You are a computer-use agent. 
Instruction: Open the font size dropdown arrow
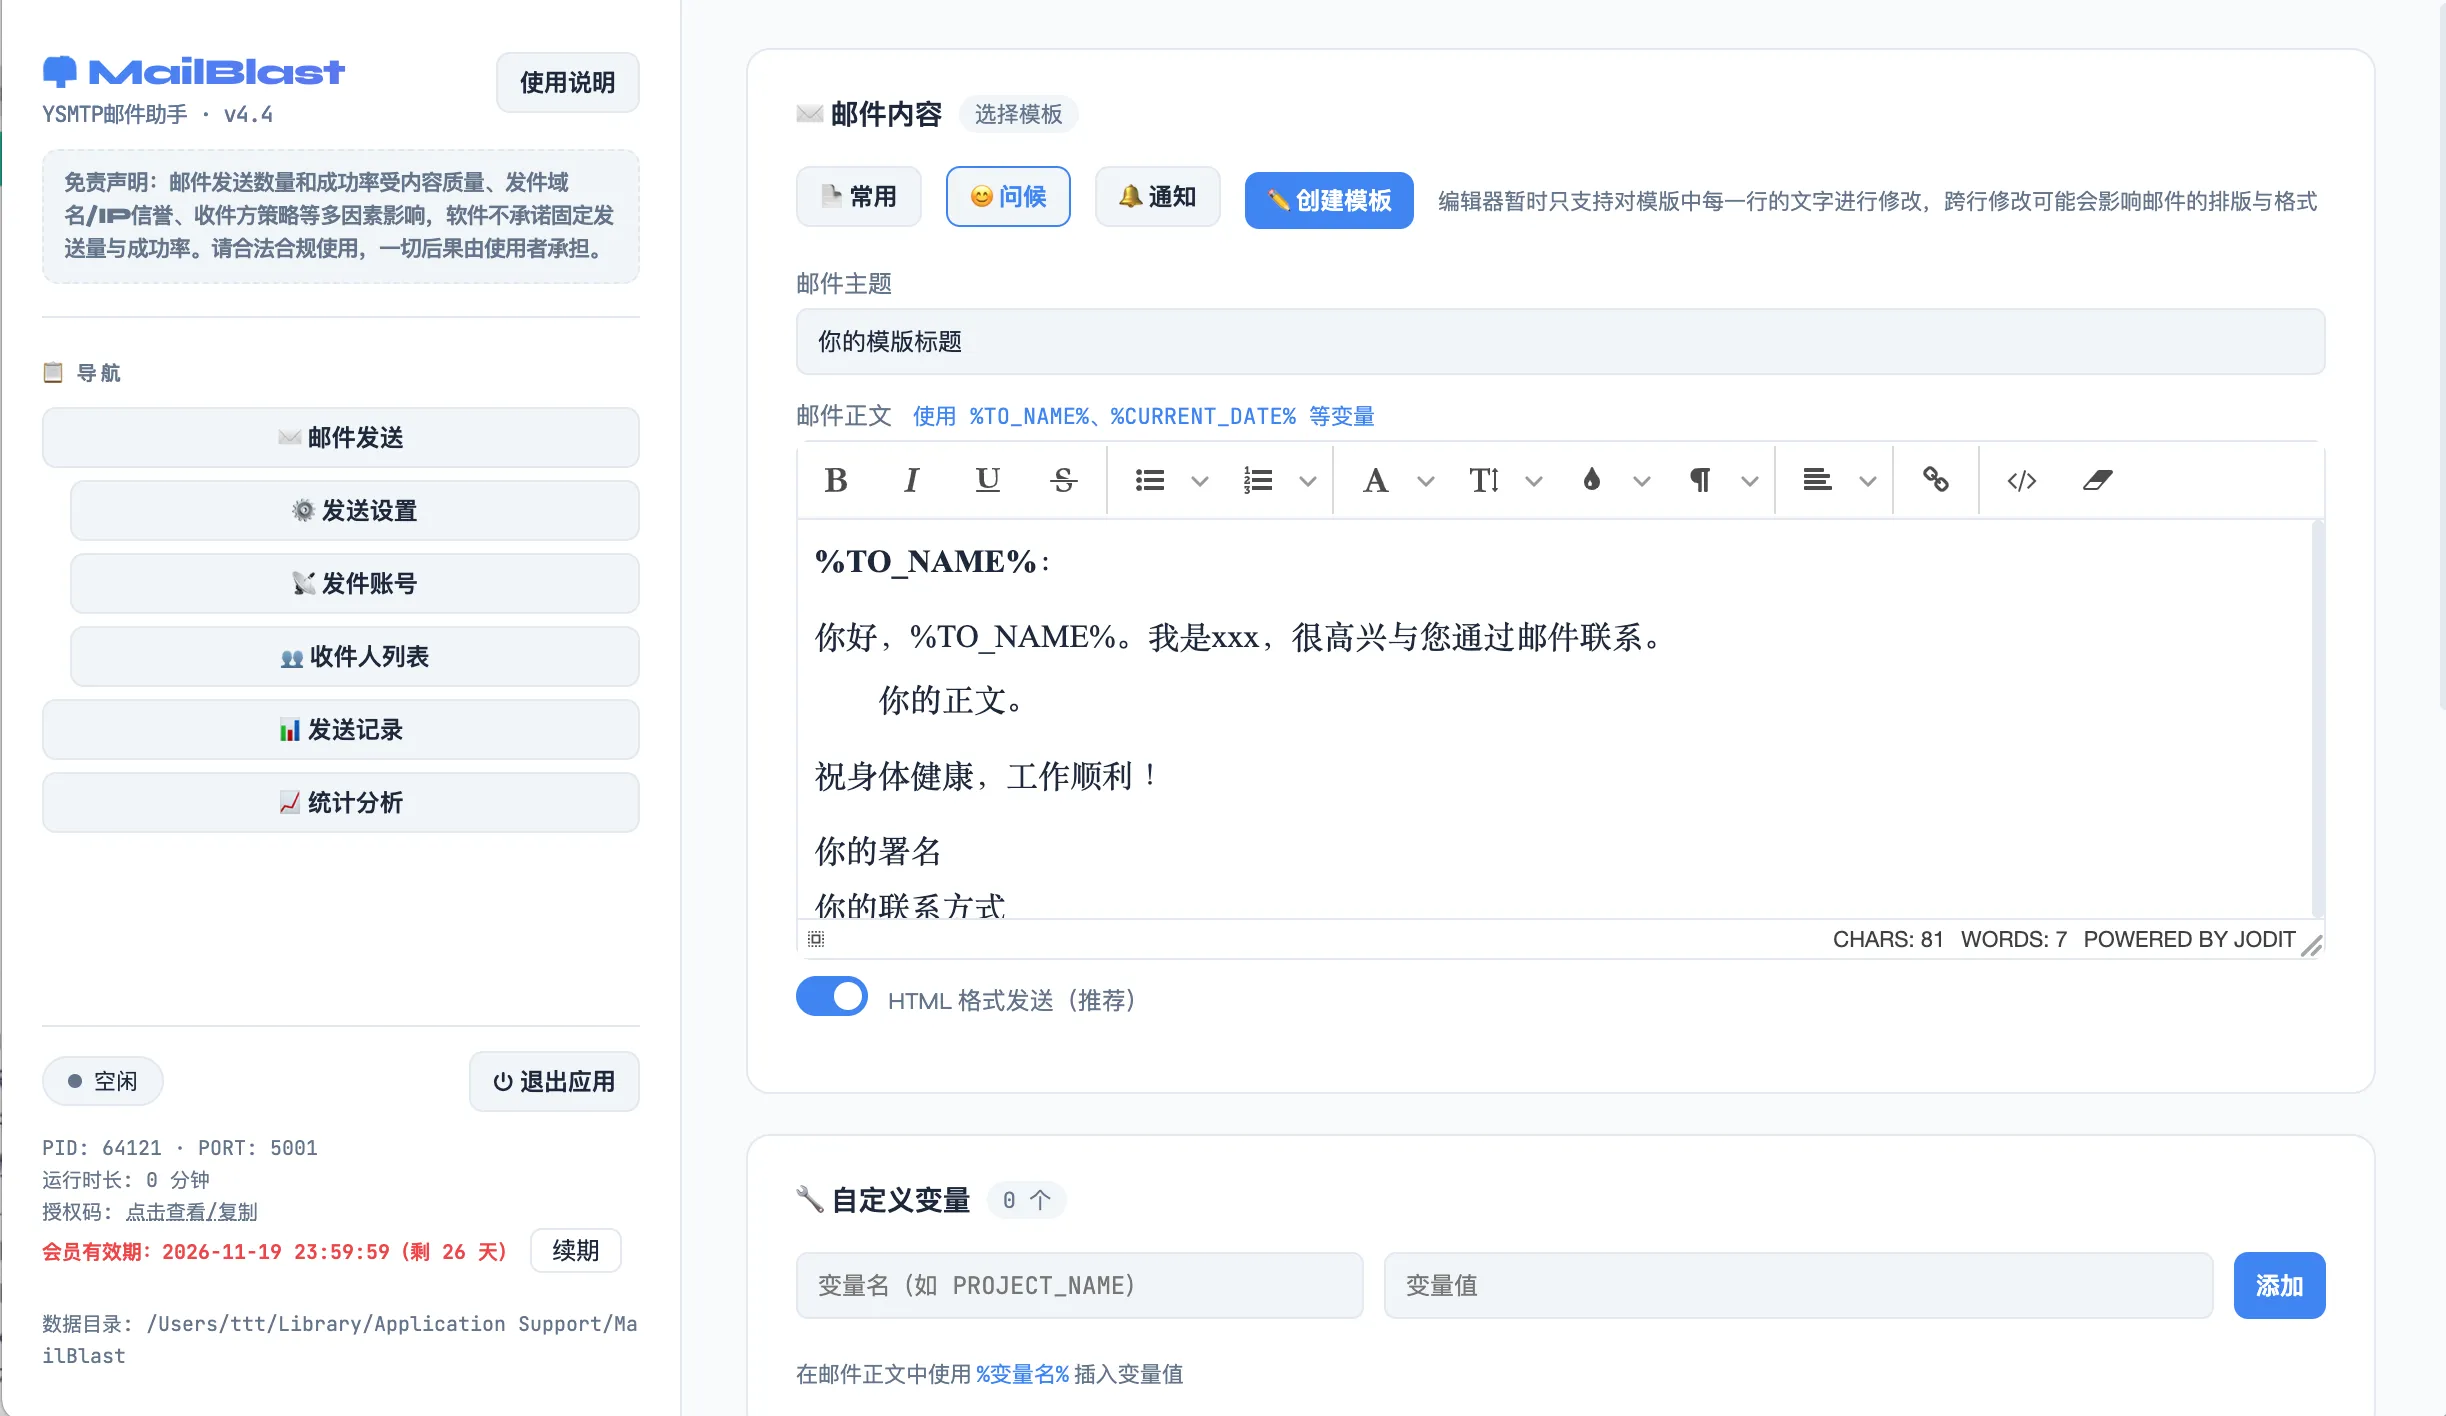click(1534, 482)
